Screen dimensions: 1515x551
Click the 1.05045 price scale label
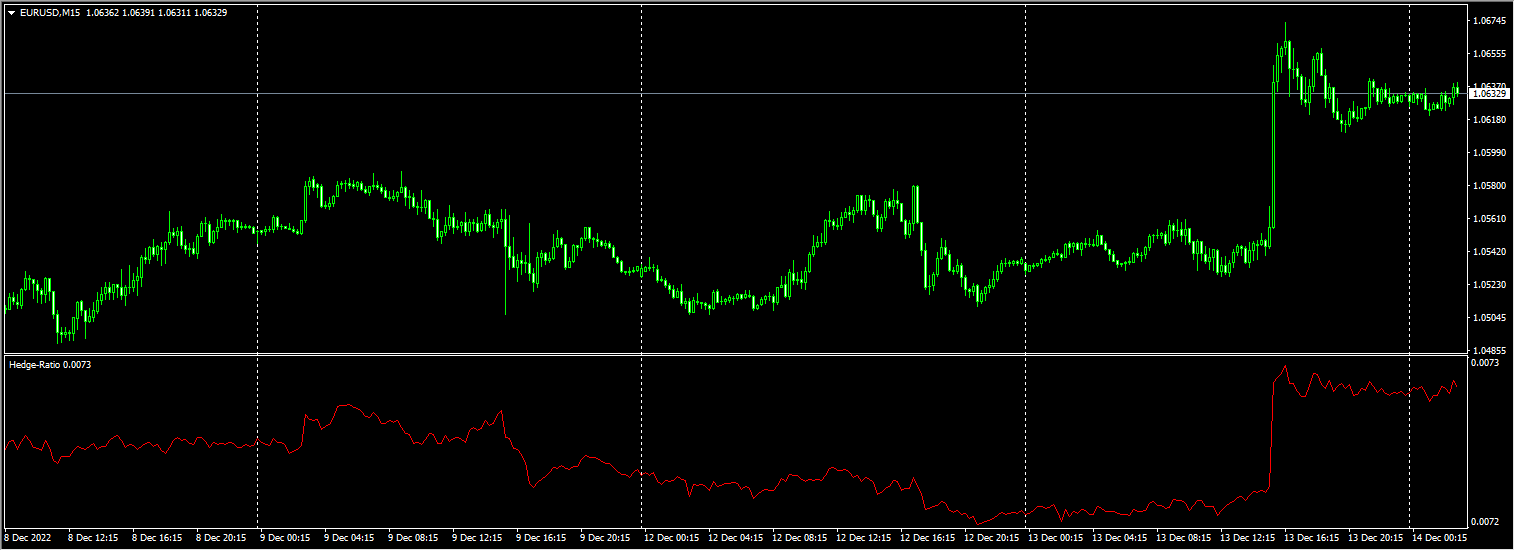click(1490, 317)
